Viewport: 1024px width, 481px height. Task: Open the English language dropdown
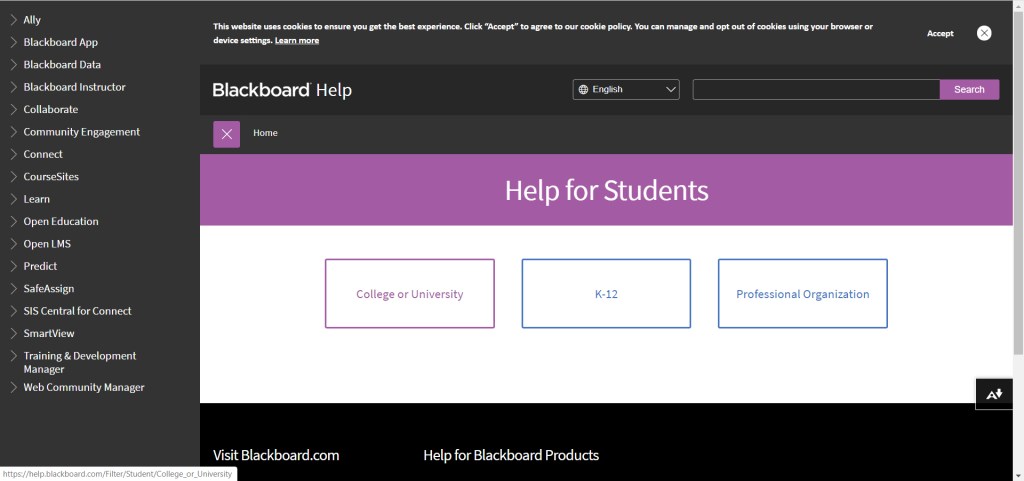click(x=626, y=89)
